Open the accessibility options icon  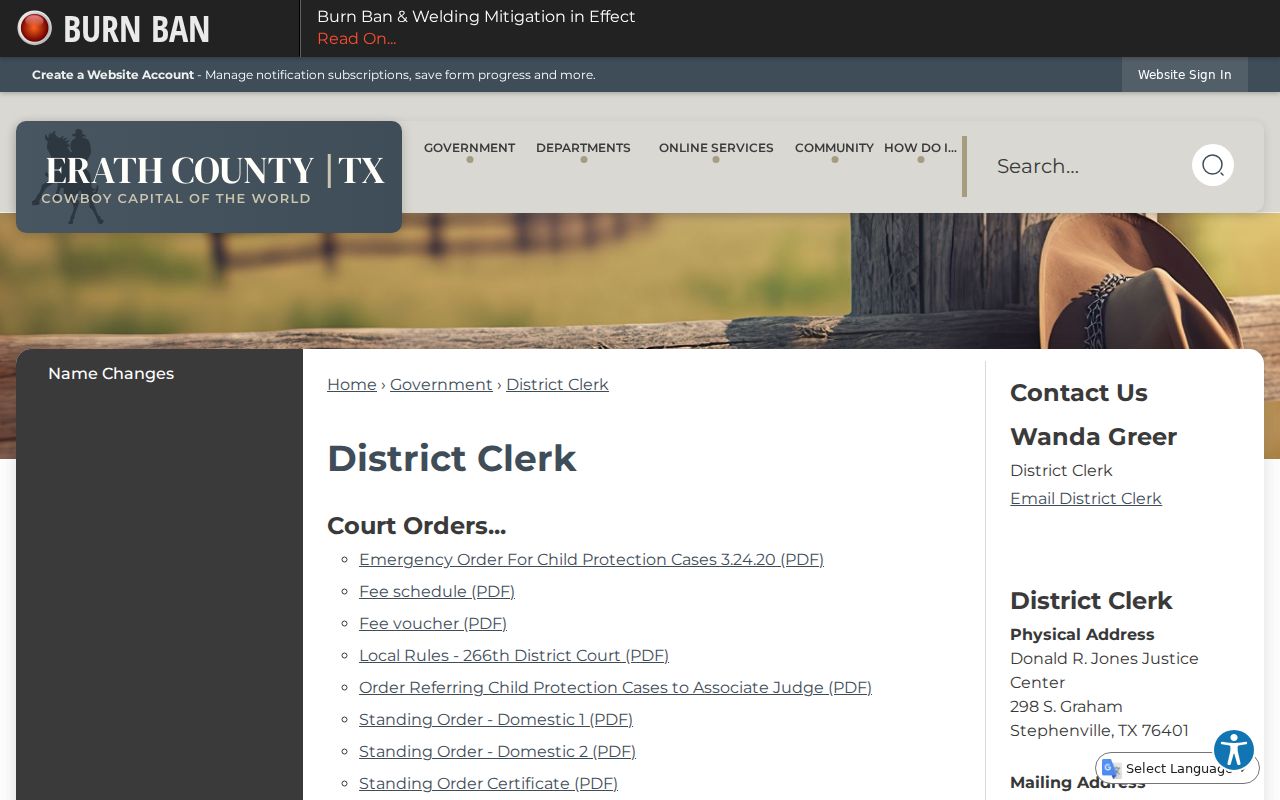(1234, 750)
